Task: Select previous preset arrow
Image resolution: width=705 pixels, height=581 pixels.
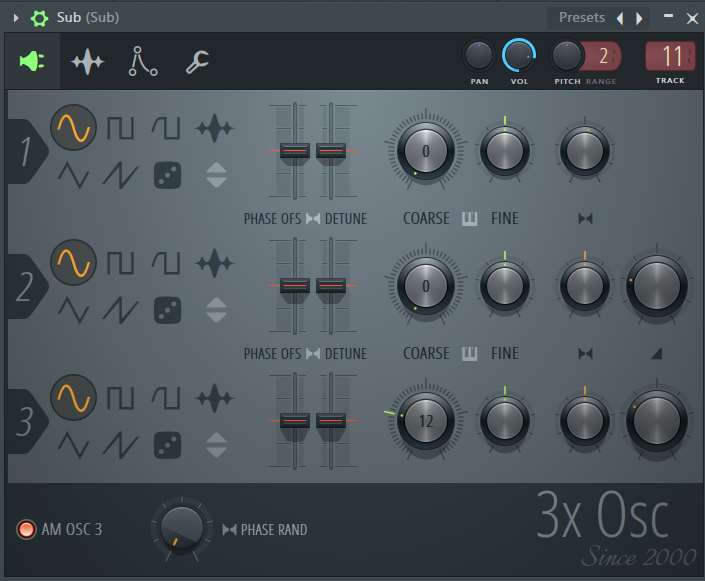Action: [x=620, y=18]
